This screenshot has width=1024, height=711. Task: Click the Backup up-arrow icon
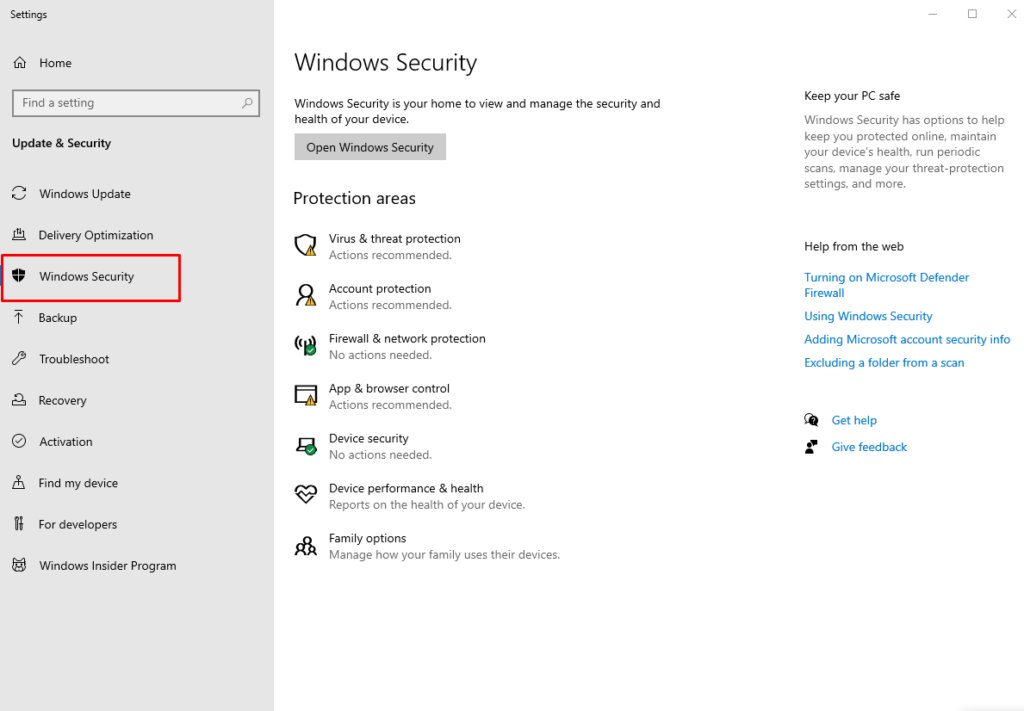[18, 317]
